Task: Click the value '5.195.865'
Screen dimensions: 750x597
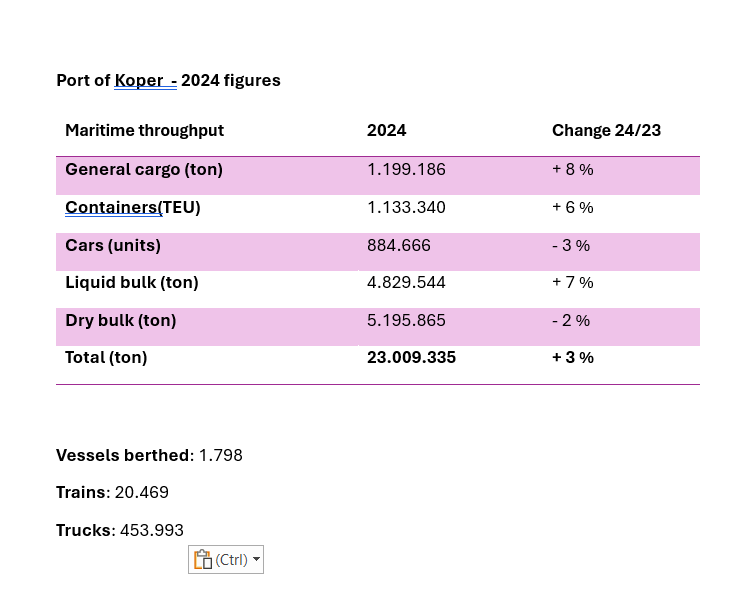Action: [406, 320]
